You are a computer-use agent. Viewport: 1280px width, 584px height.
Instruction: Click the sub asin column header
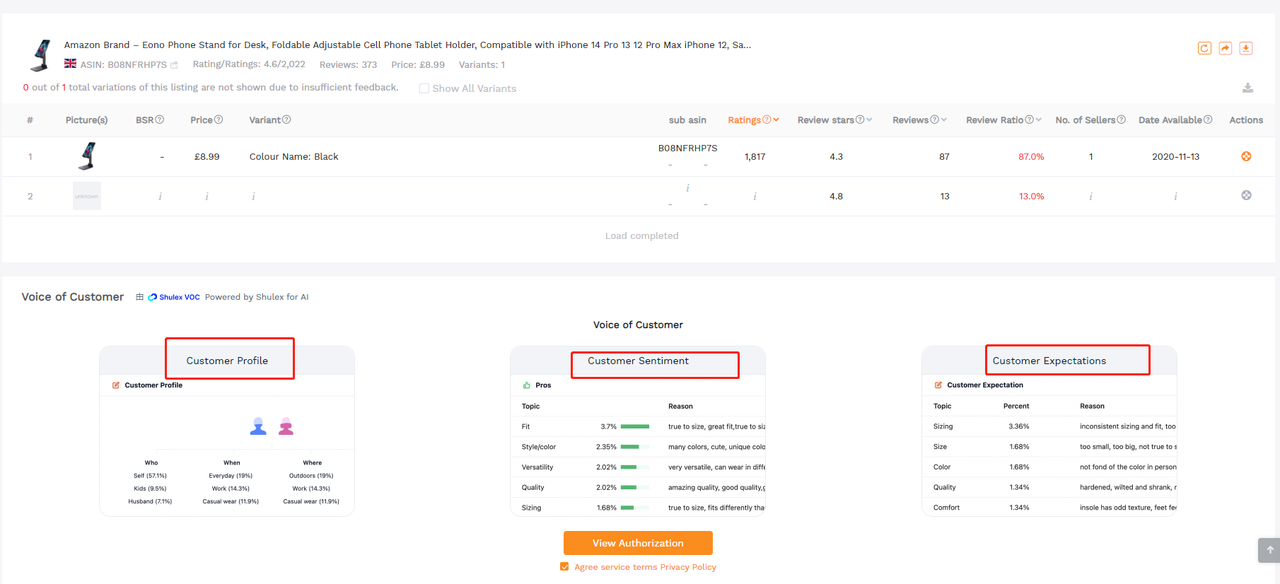point(688,120)
